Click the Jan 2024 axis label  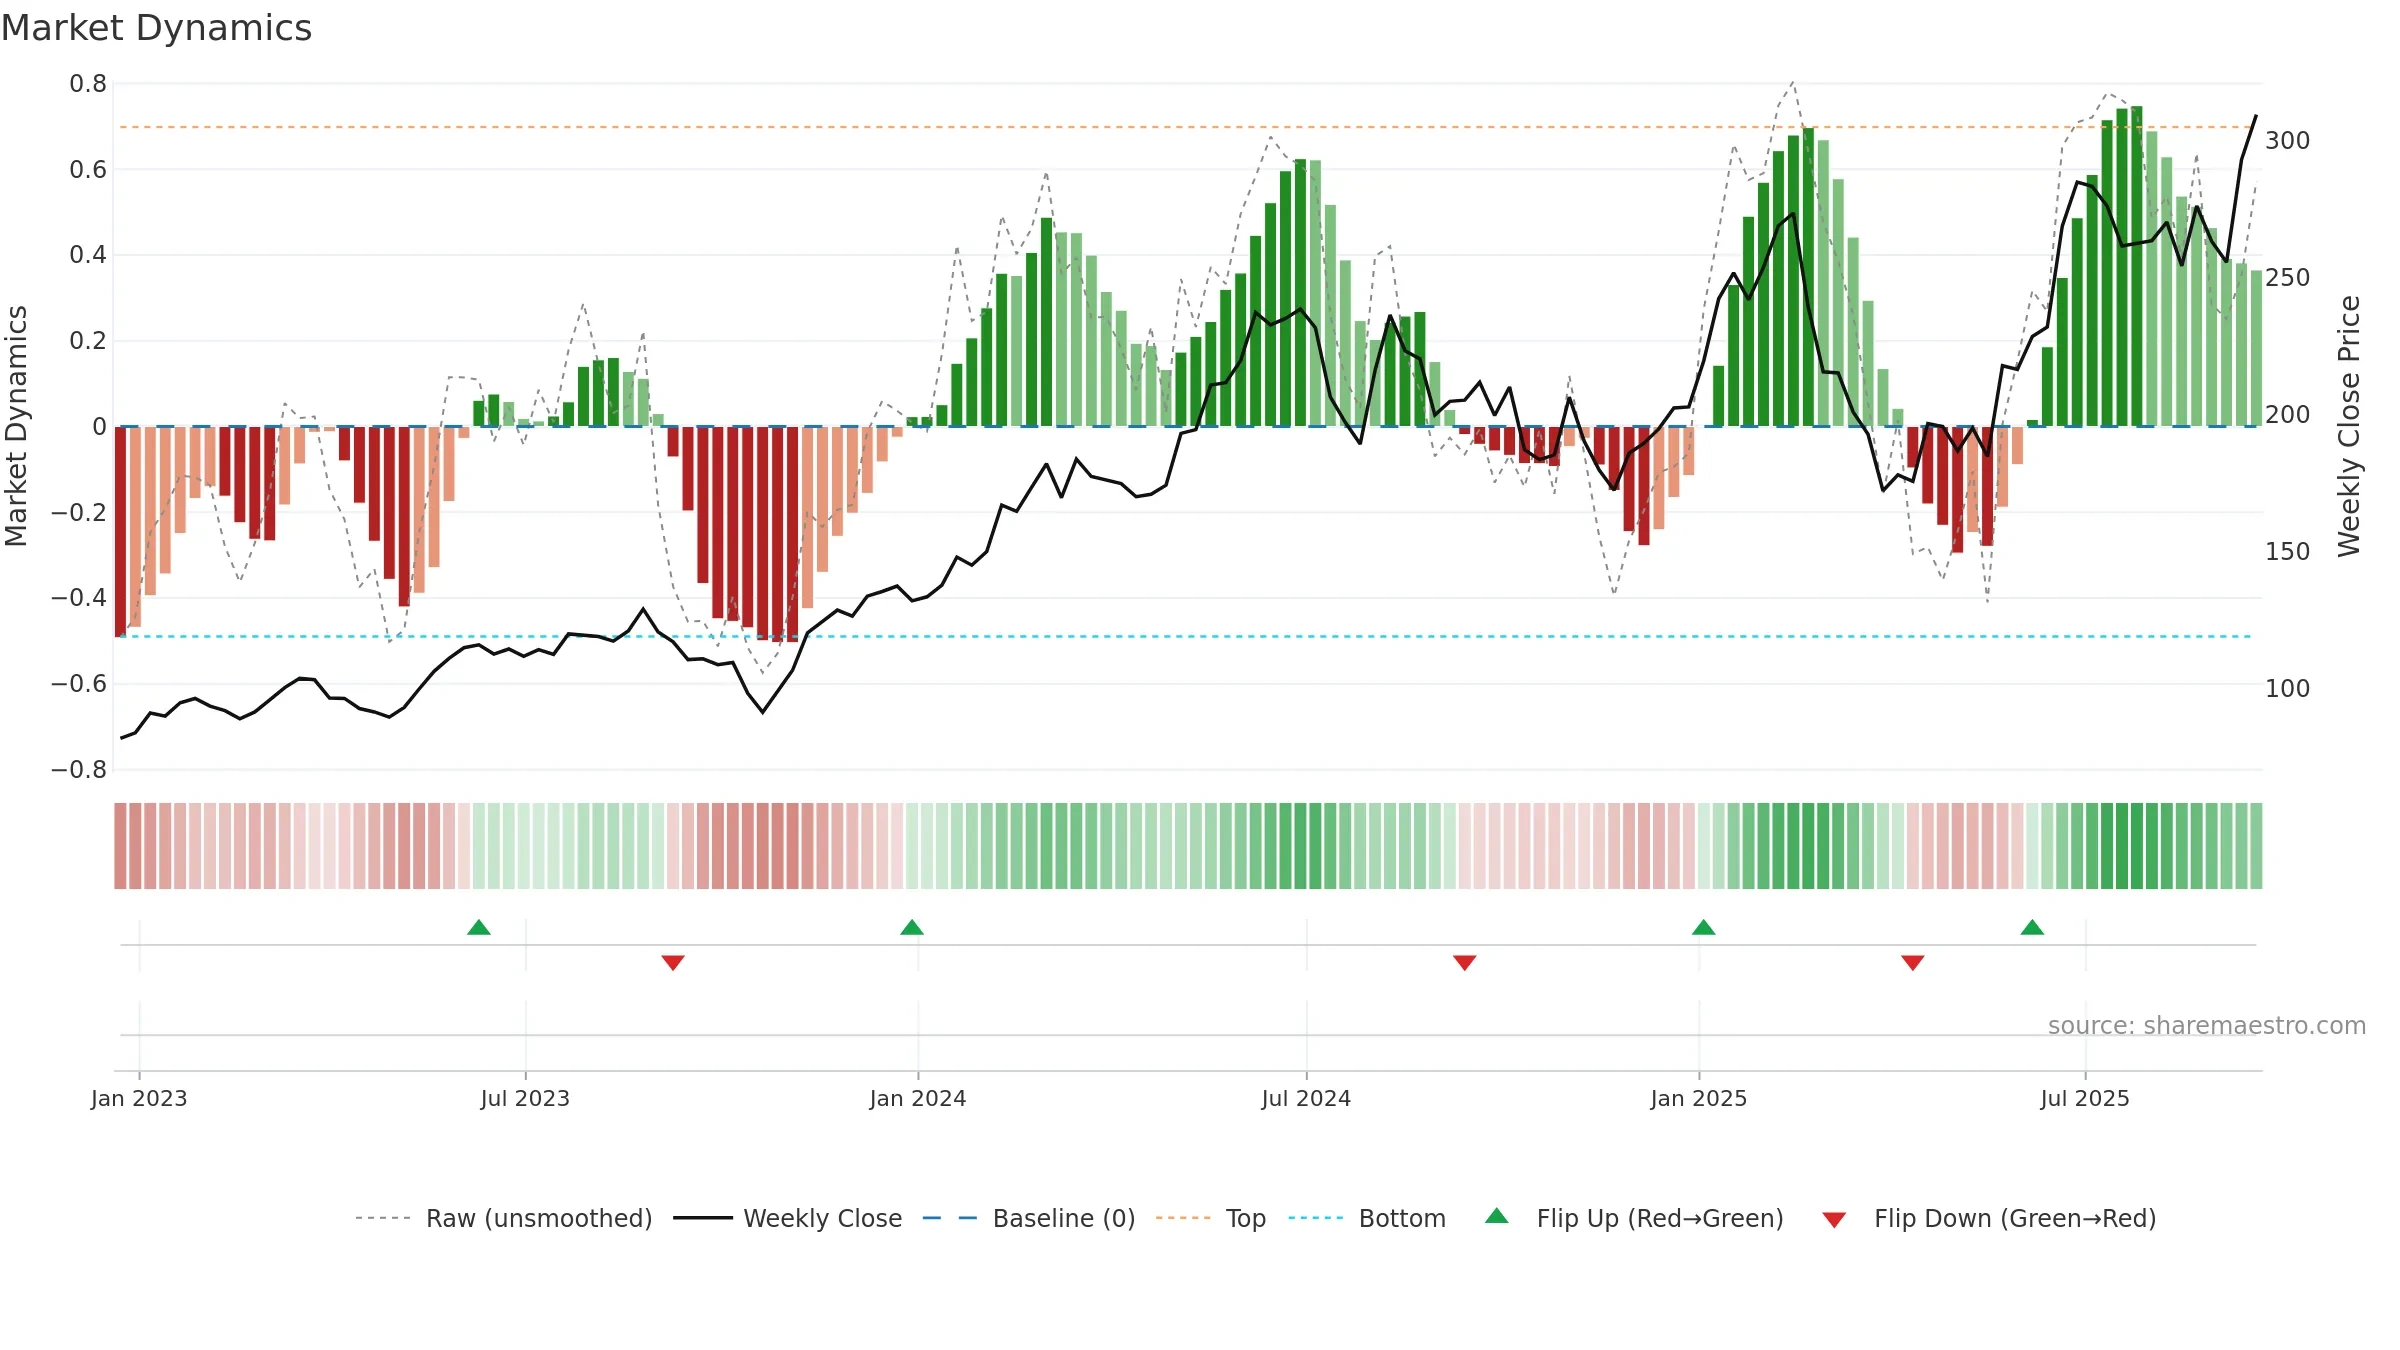pyautogui.click(x=918, y=1098)
